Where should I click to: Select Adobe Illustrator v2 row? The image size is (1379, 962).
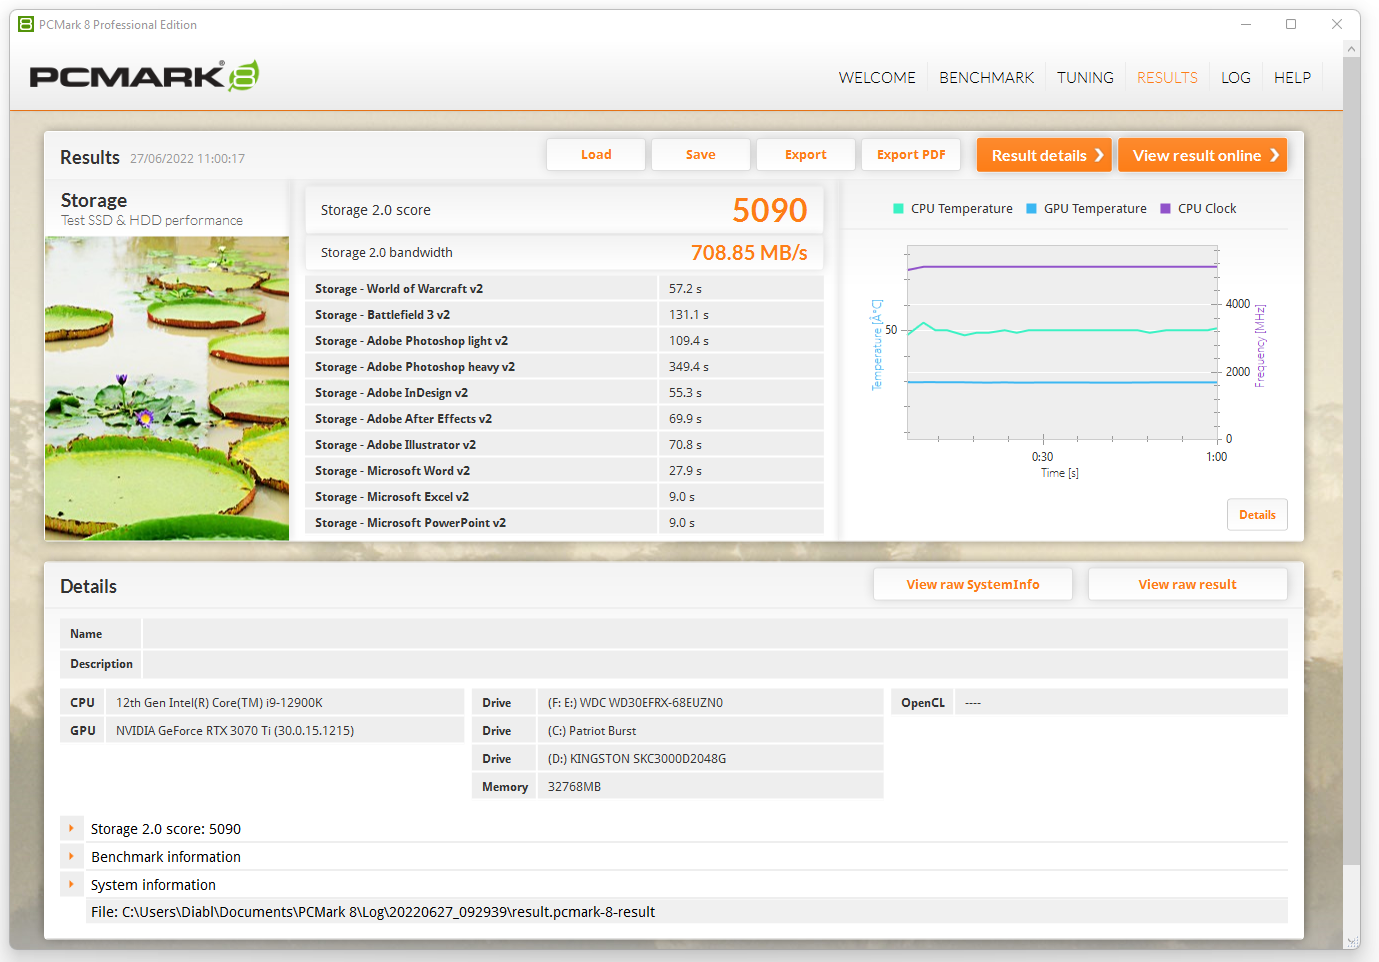(x=564, y=445)
